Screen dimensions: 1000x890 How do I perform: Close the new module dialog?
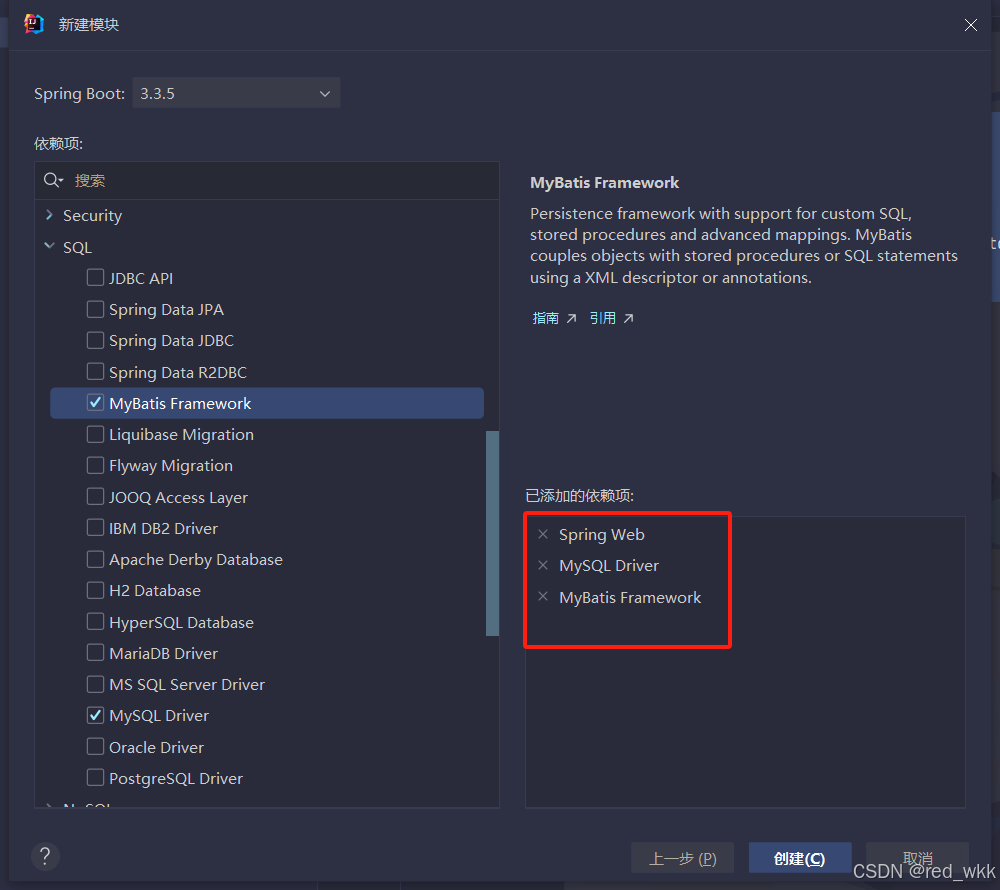point(971,25)
